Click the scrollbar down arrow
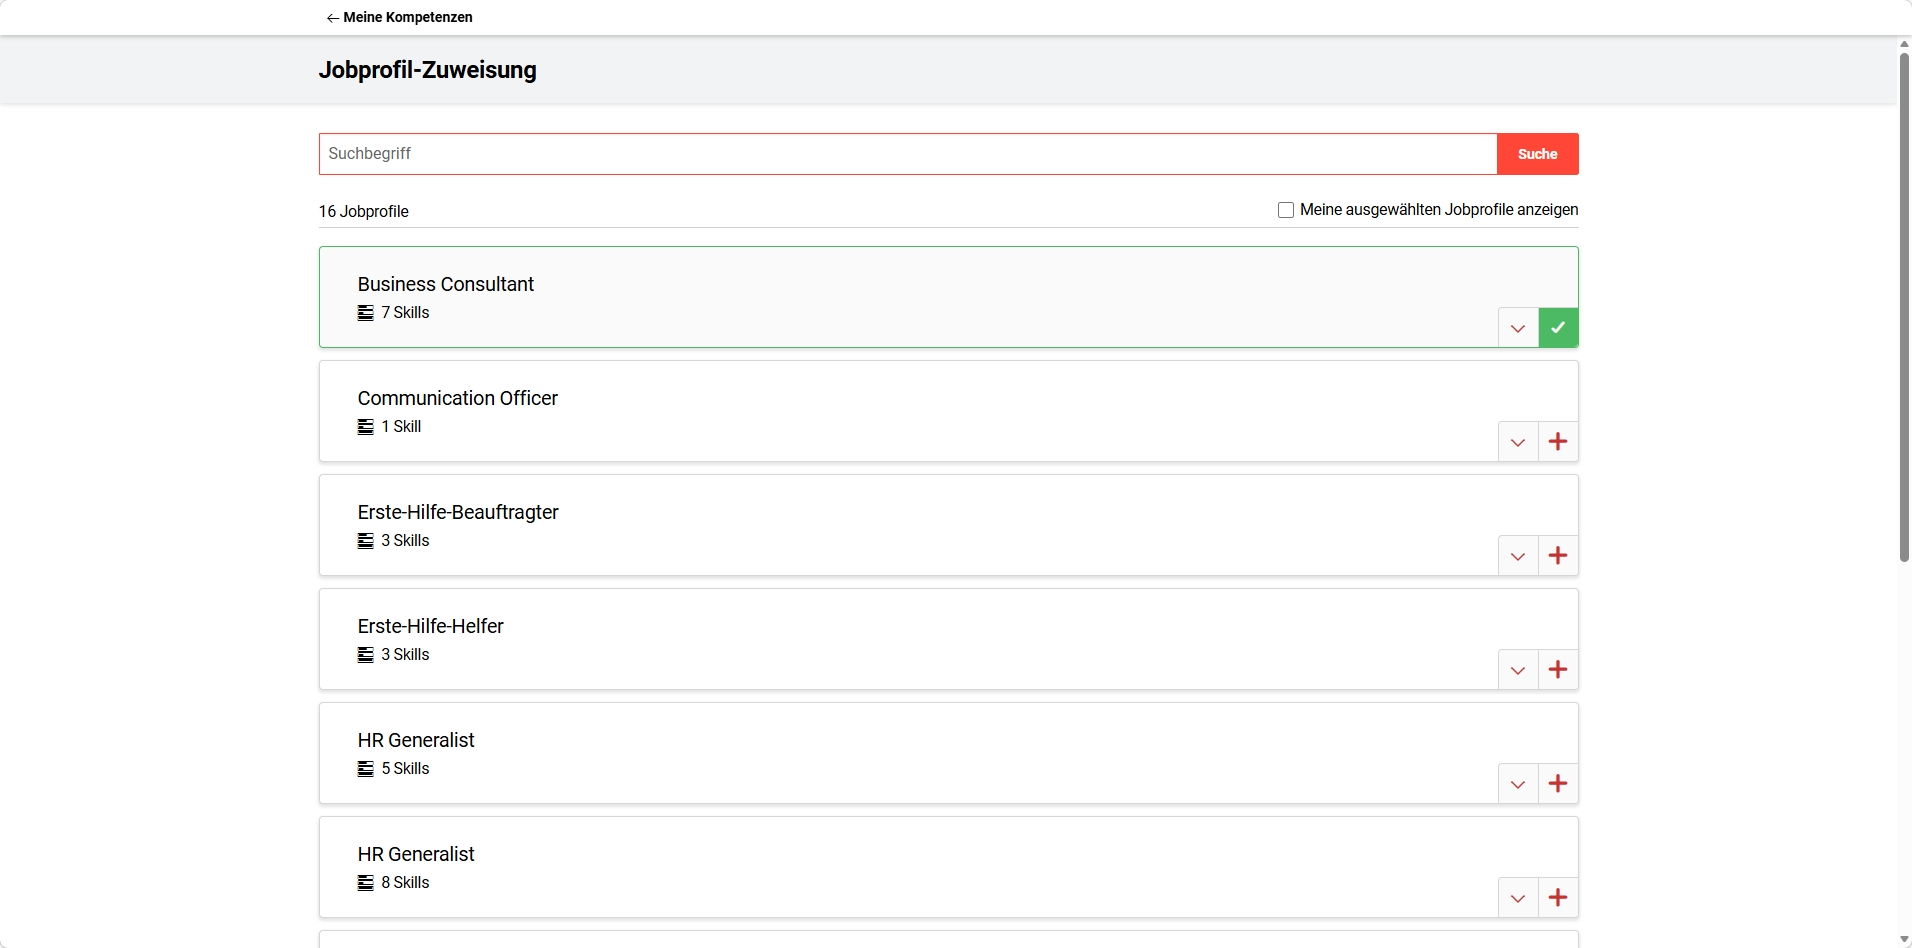 pyautogui.click(x=1904, y=940)
